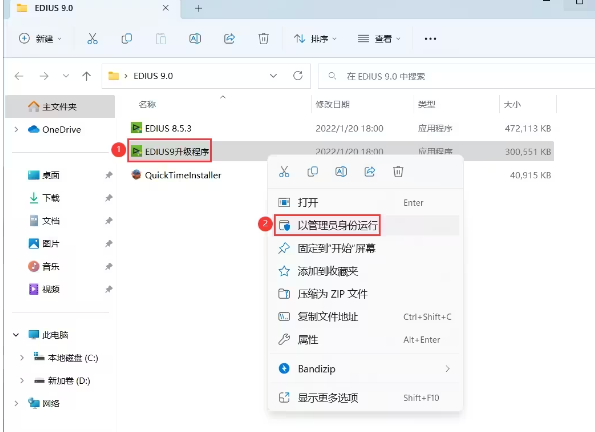This screenshot has width=595, height=432.
Task: Click the Rename icon in the context menu
Action: [x=341, y=172]
